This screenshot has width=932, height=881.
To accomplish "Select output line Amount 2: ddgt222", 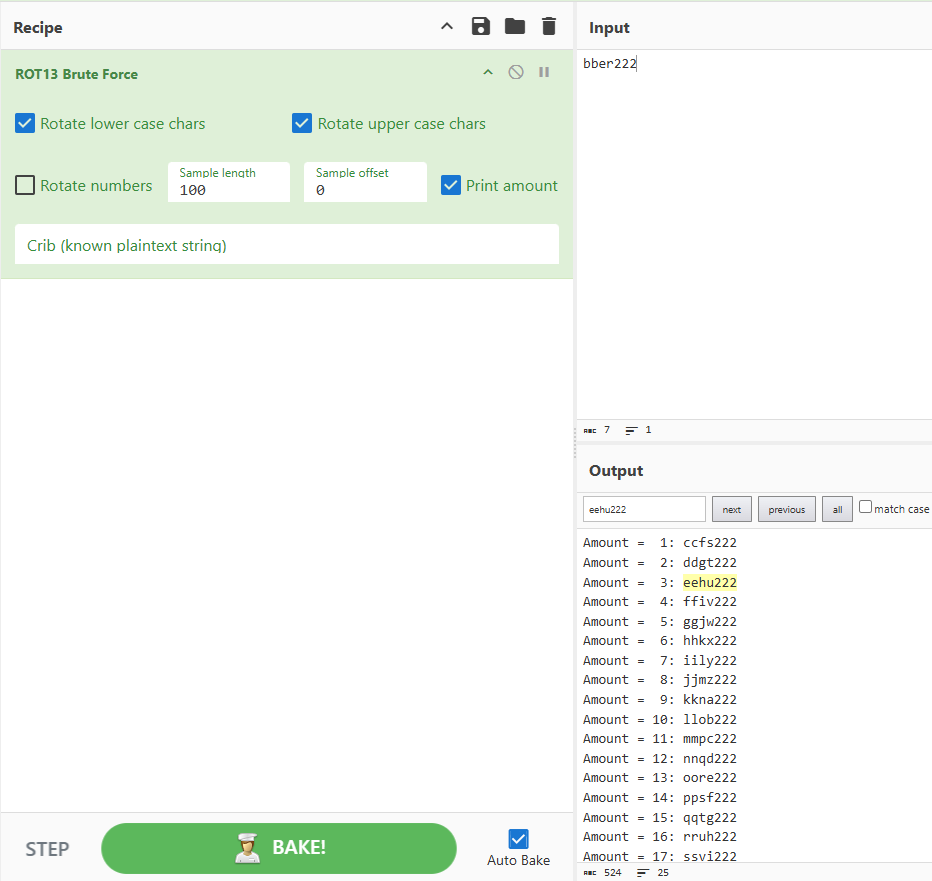I will [659, 562].
